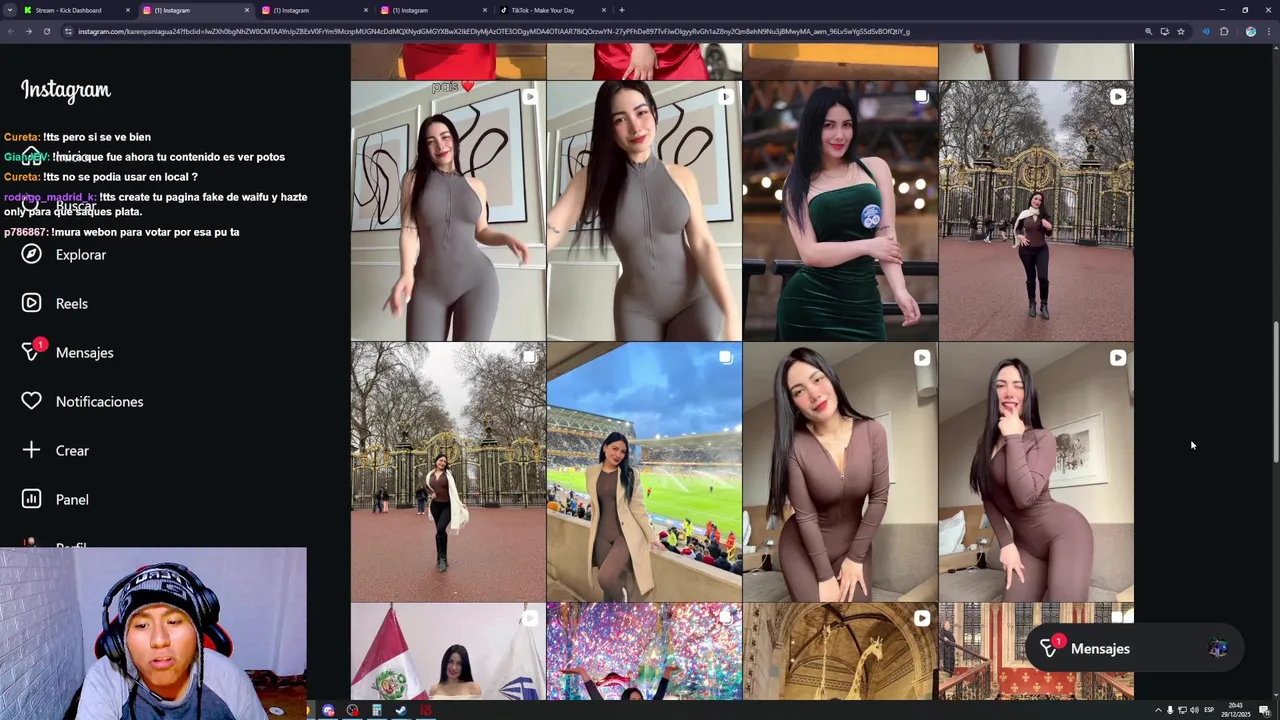Click the Steam icon in the taskbar

tap(401, 710)
